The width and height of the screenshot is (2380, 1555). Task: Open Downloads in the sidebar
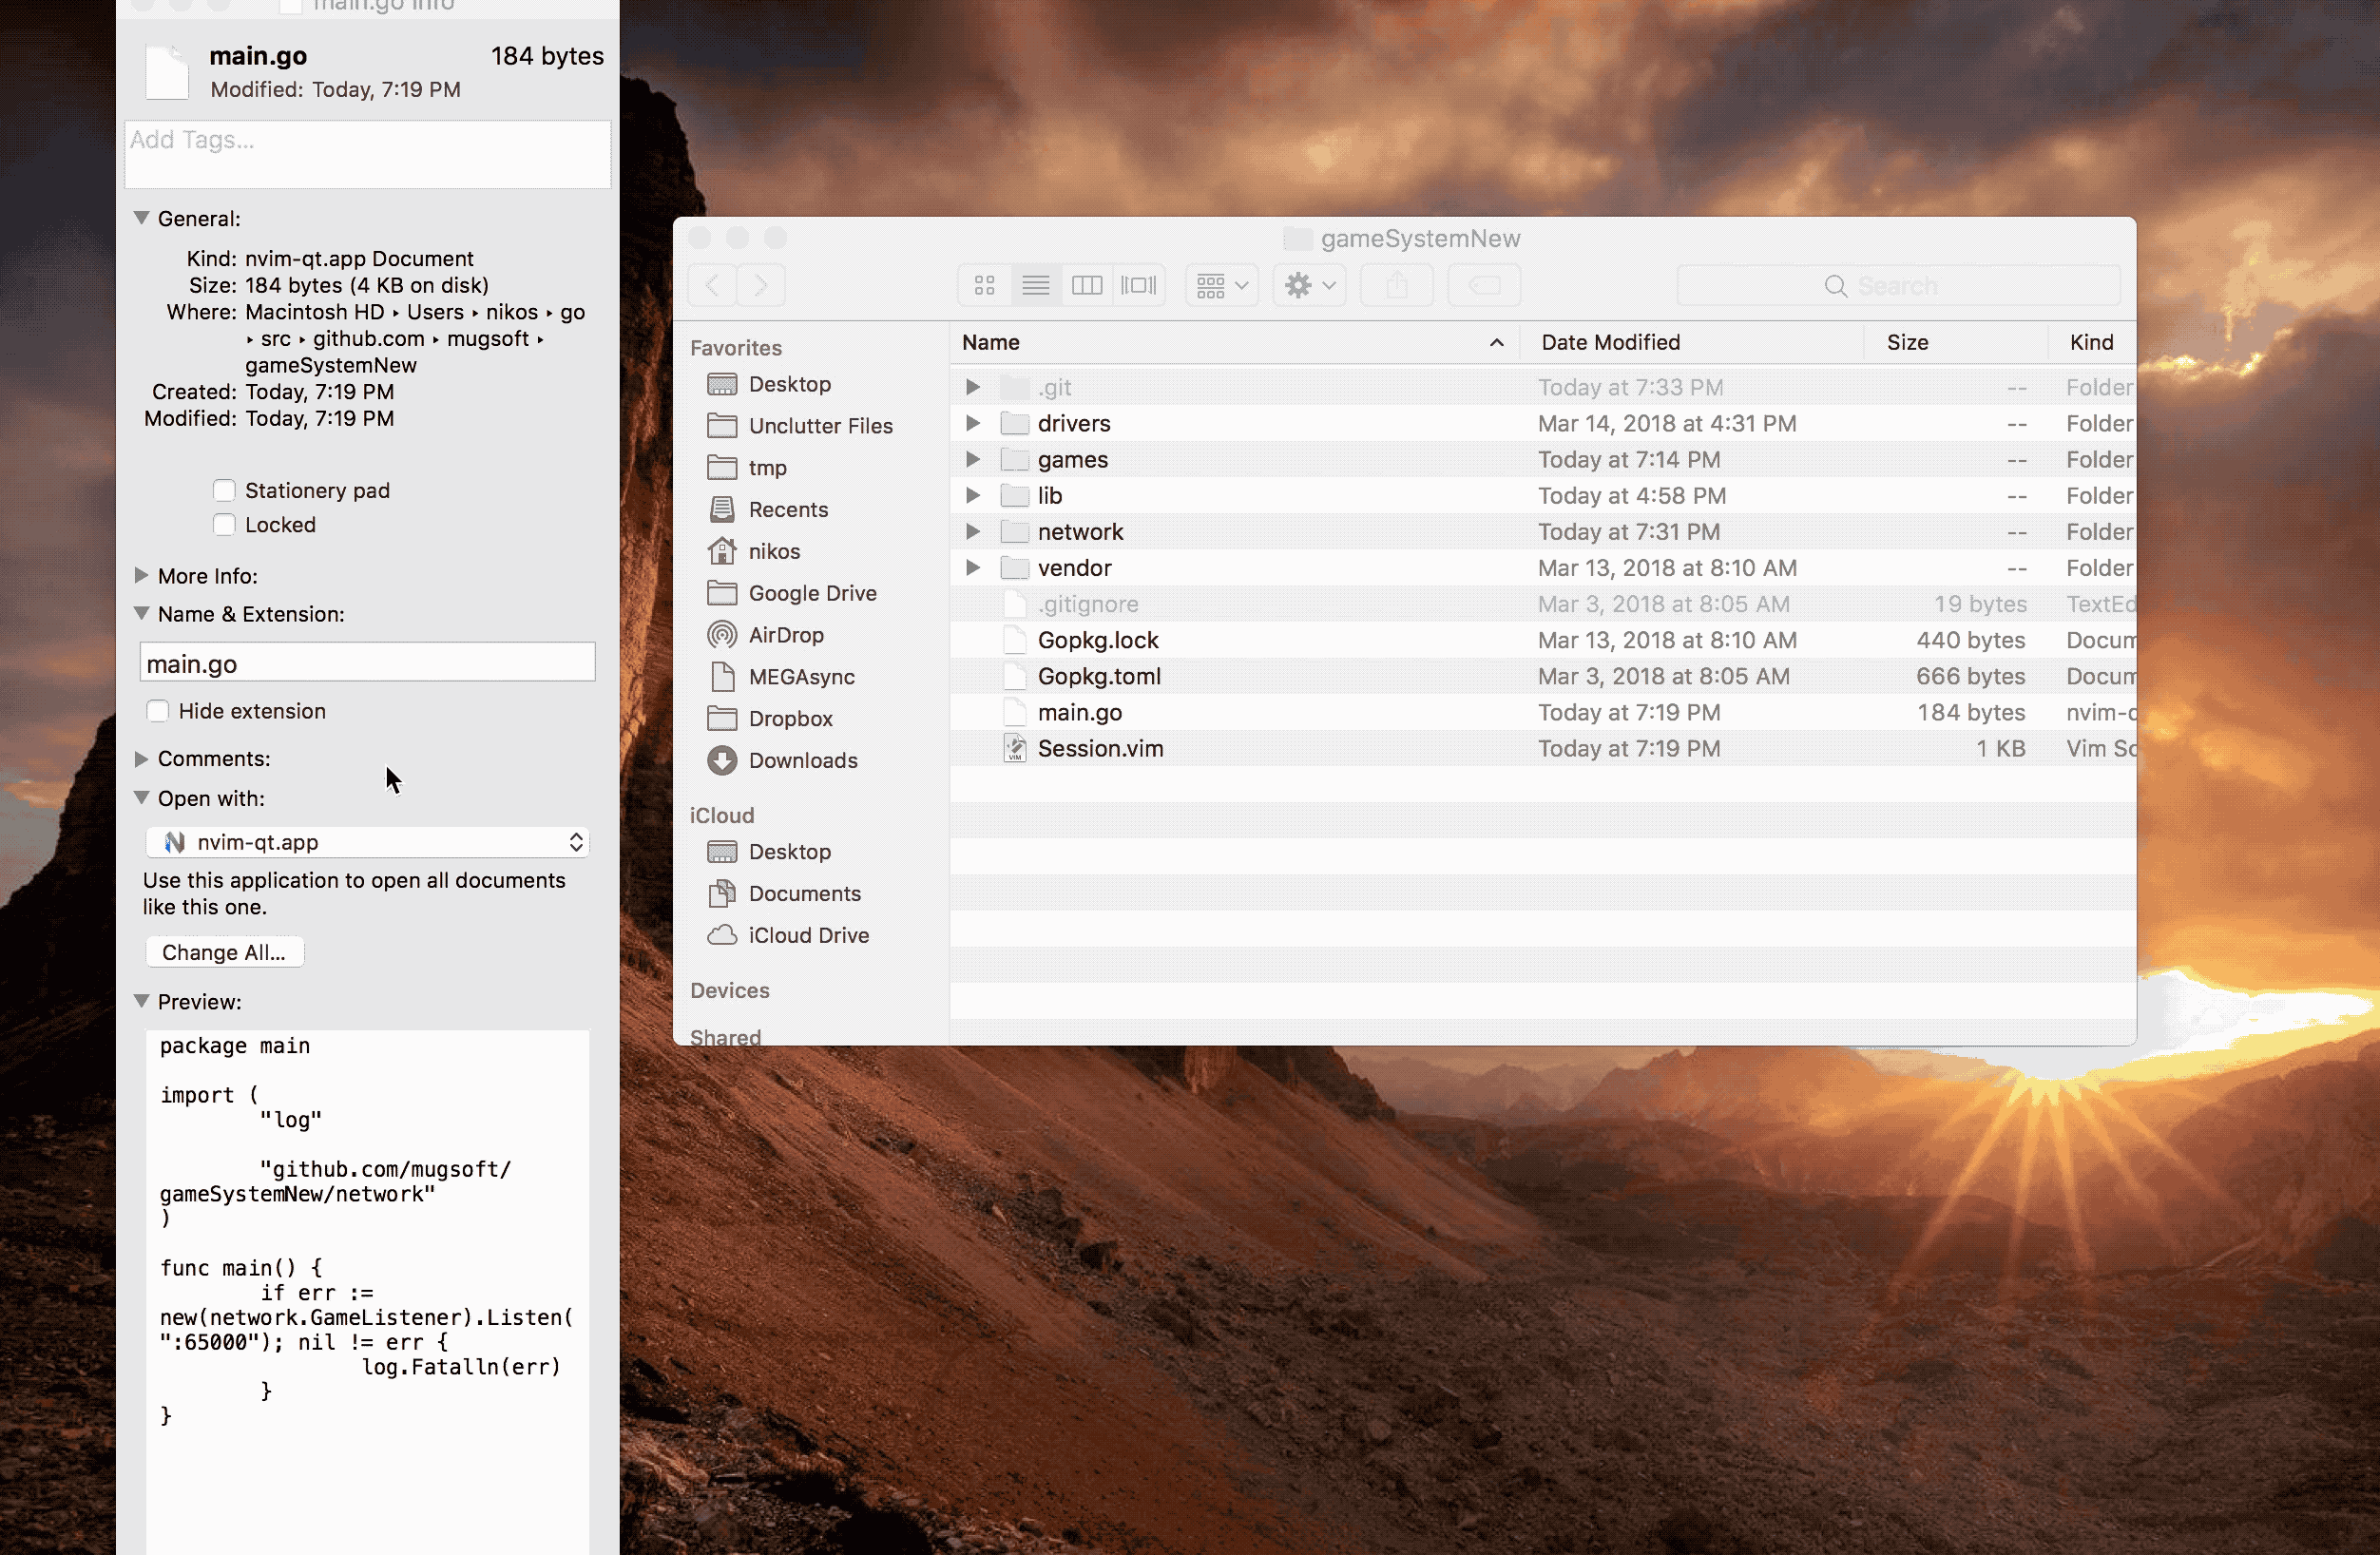(802, 760)
